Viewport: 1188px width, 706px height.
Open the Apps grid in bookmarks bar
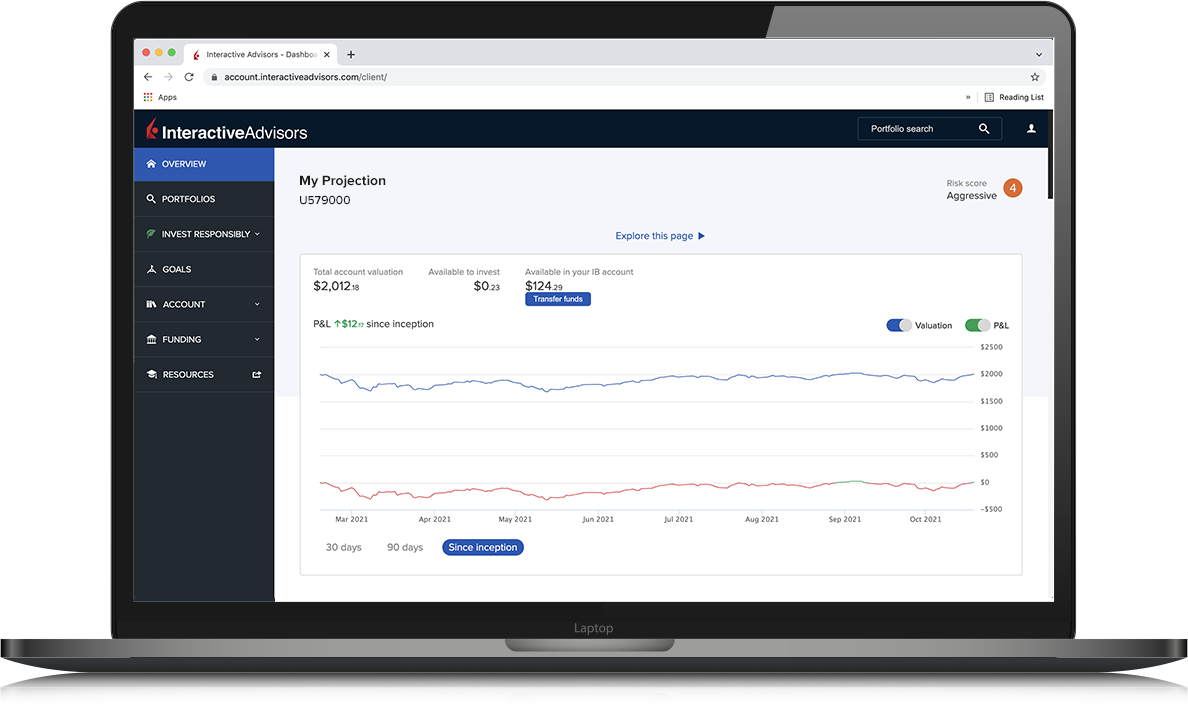[x=160, y=97]
